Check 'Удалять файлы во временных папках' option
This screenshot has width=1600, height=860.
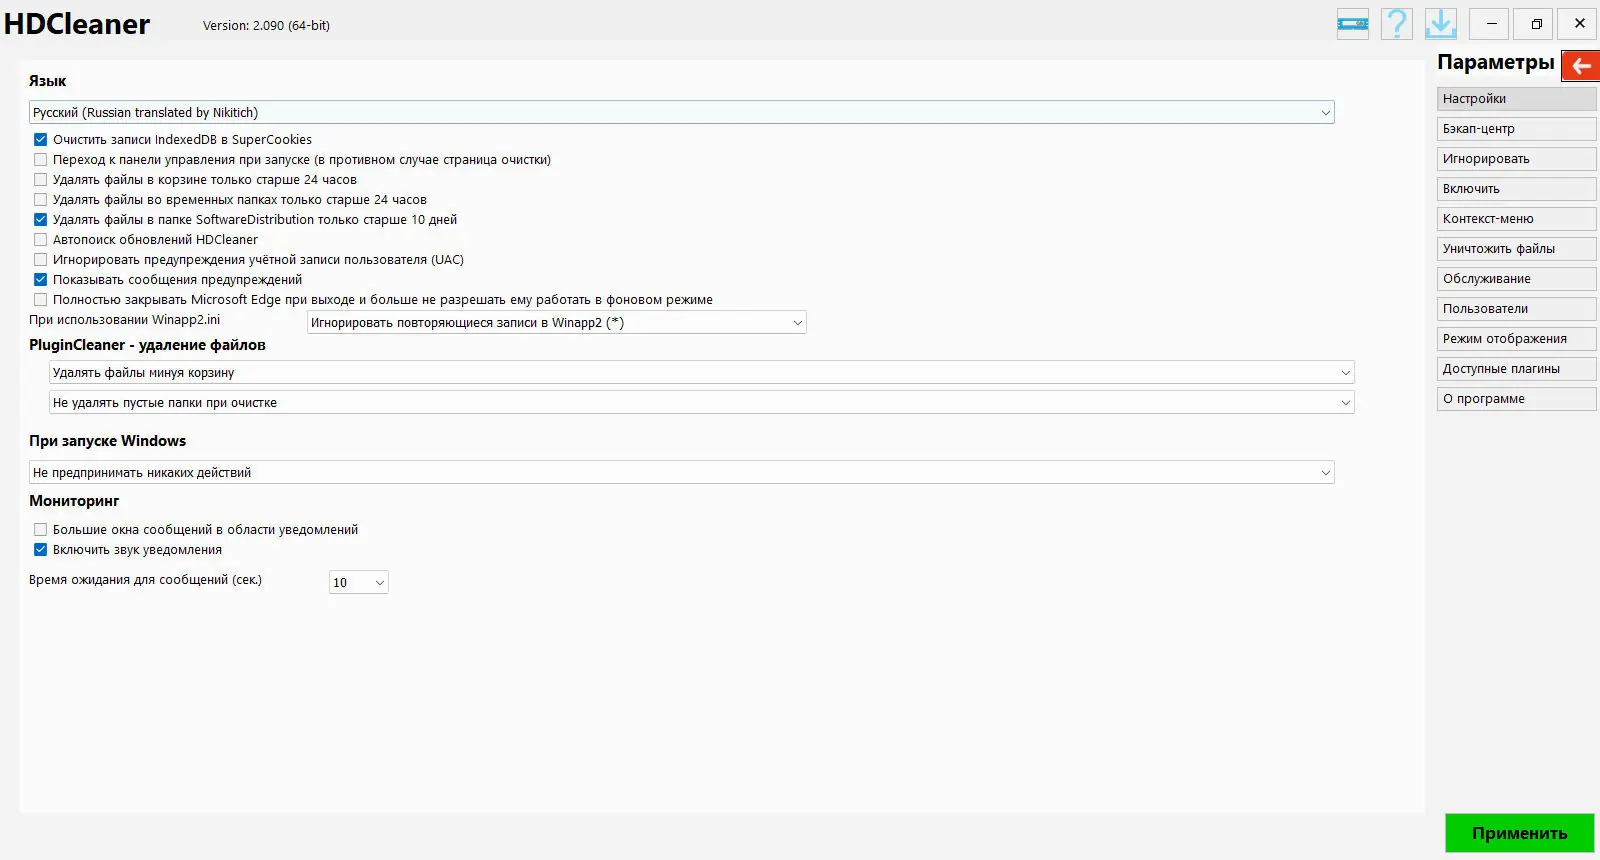[x=40, y=200]
